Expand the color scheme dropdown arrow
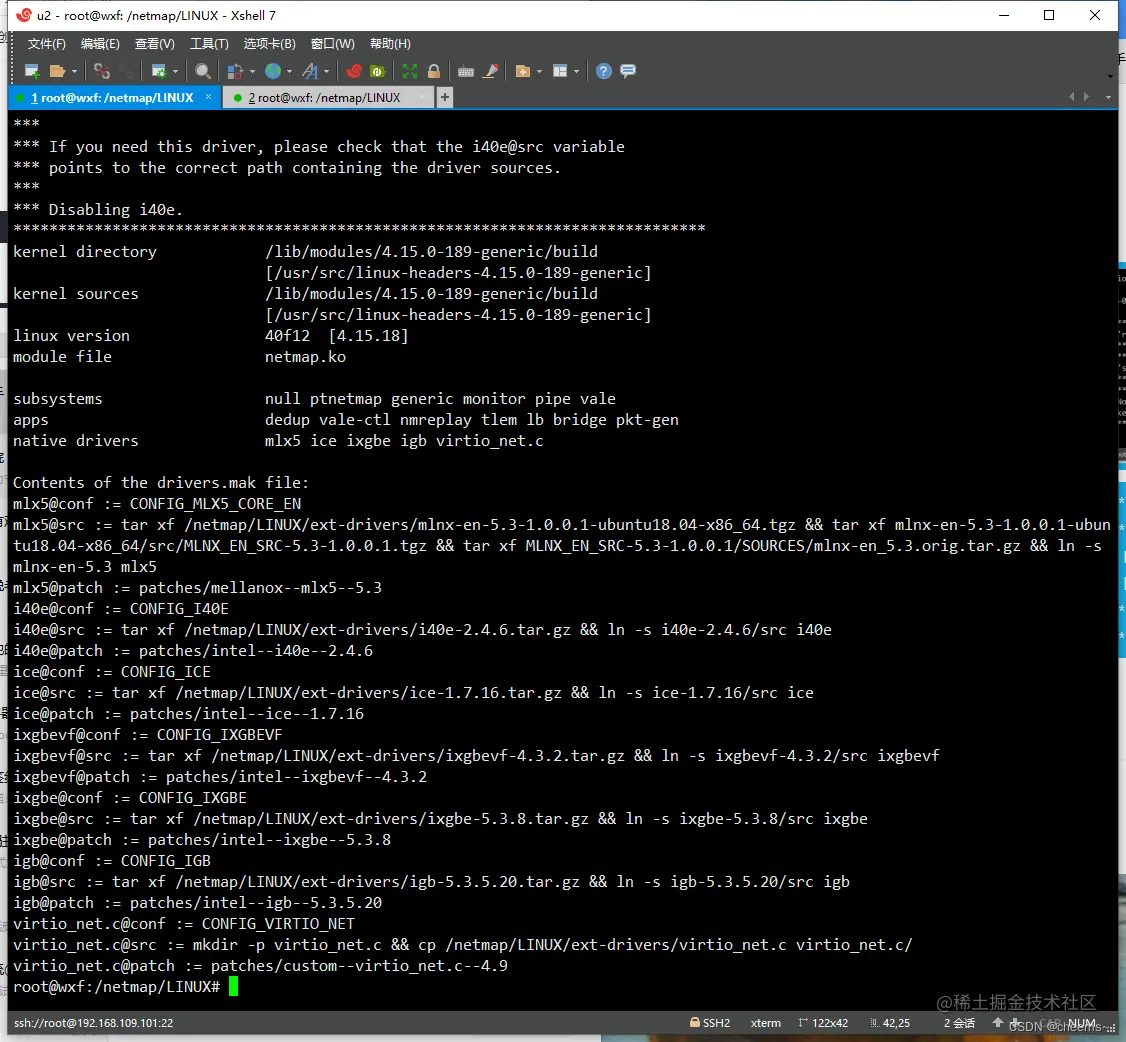The width and height of the screenshot is (1126, 1042). click(x=252, y=71)
